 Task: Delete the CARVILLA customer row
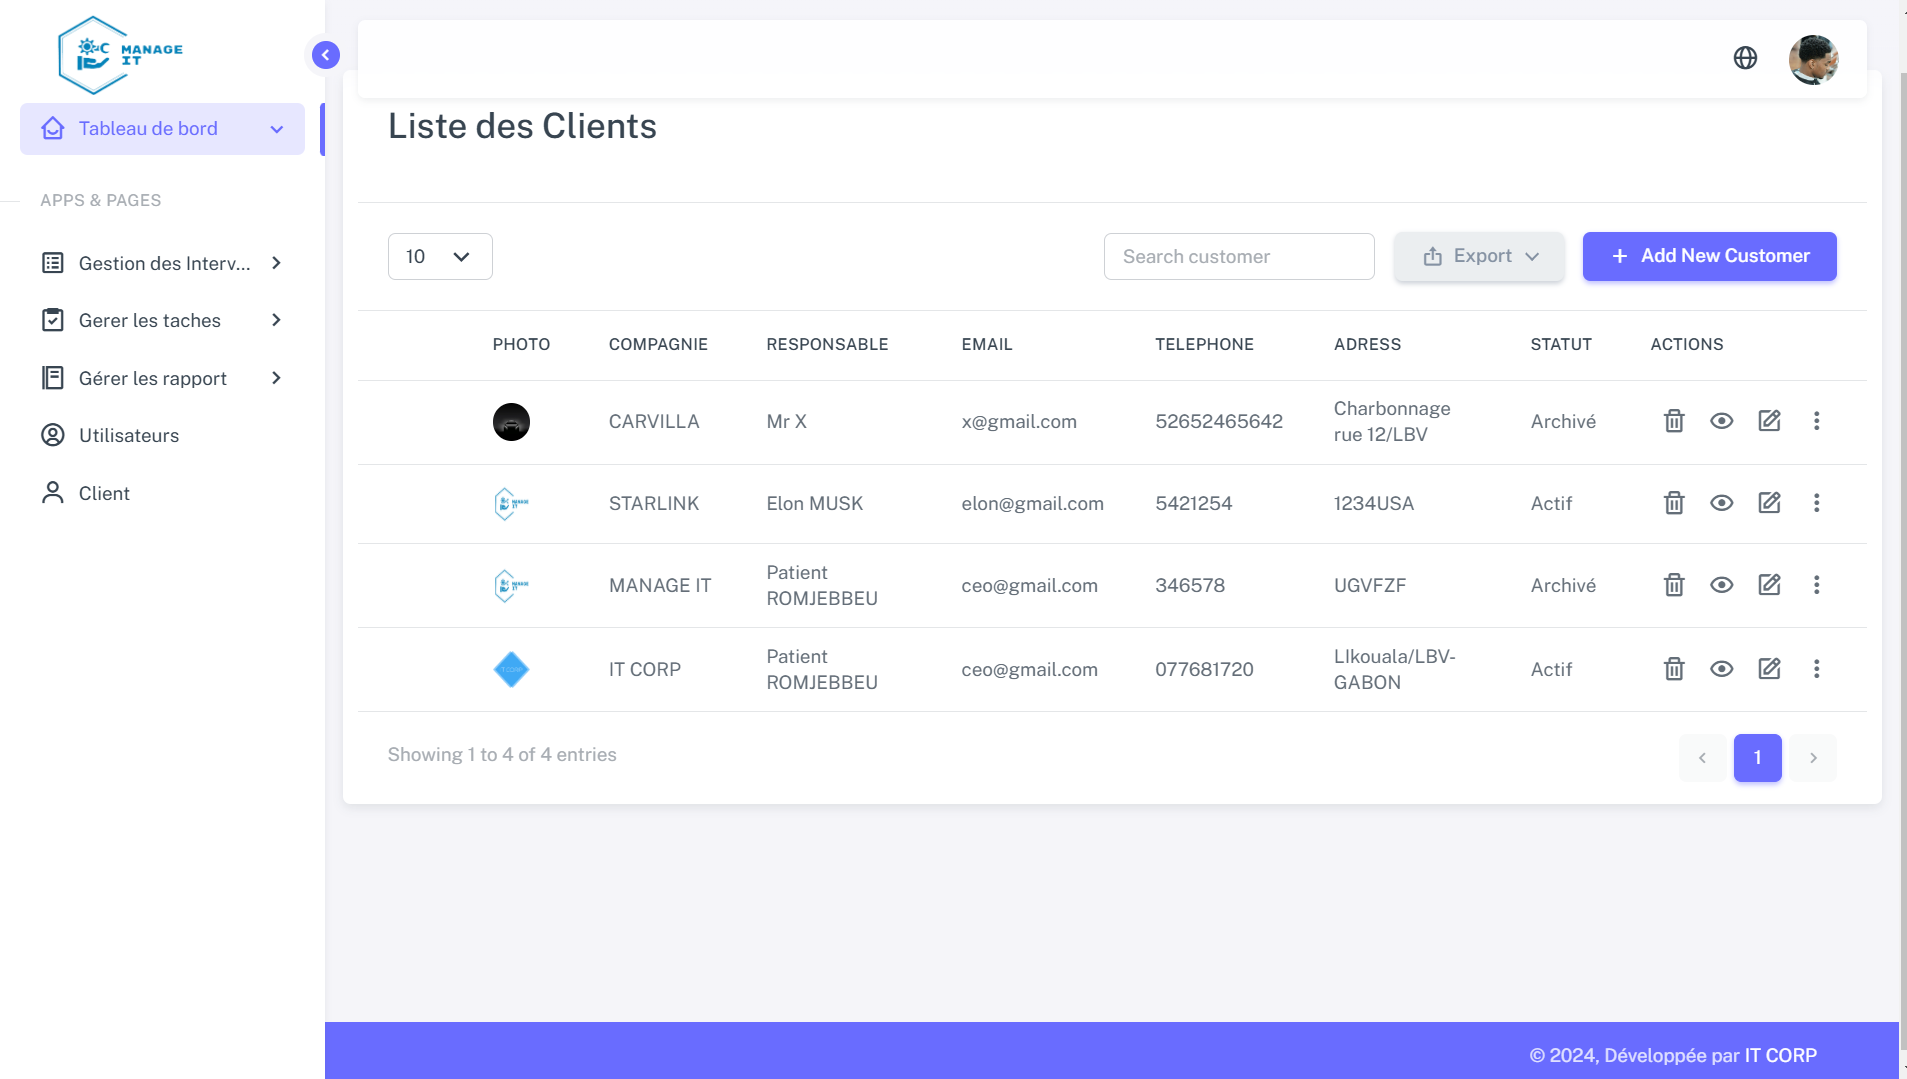[x=1673, y=421]
